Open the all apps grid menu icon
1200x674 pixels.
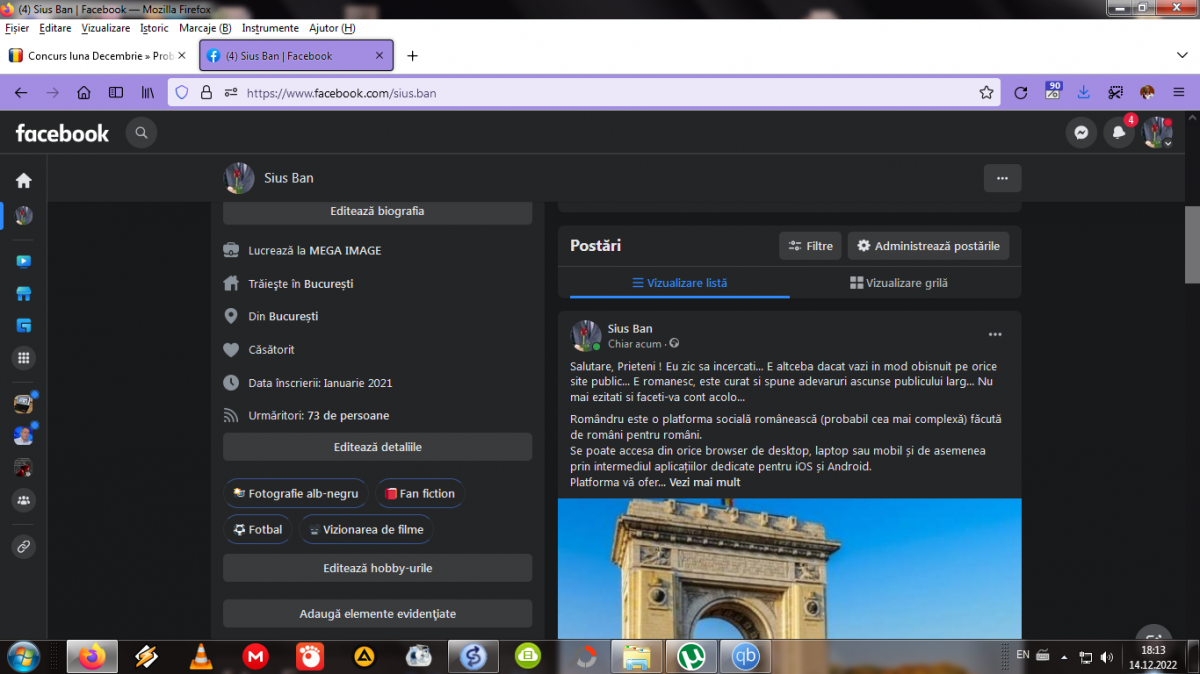click(x=23, y=357)
